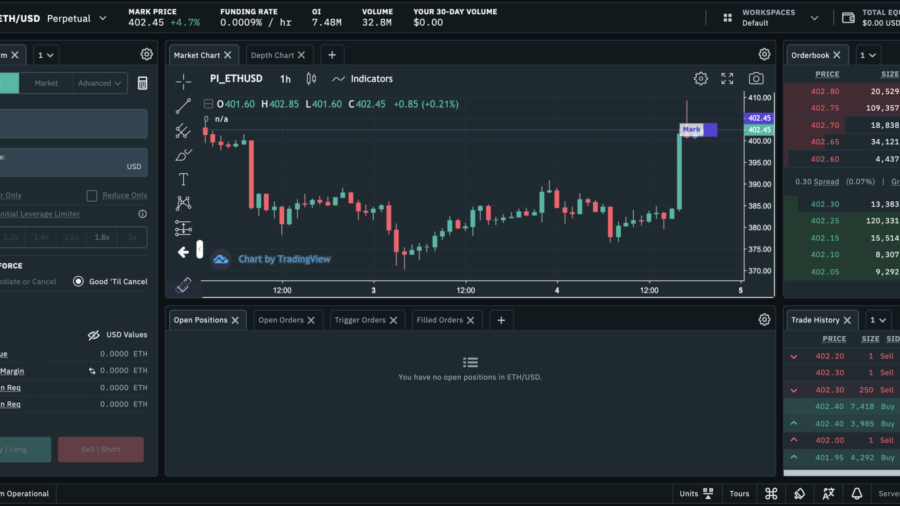
Task: Open the Tours link
Action: pyautogui.click(x=739, y=493)
